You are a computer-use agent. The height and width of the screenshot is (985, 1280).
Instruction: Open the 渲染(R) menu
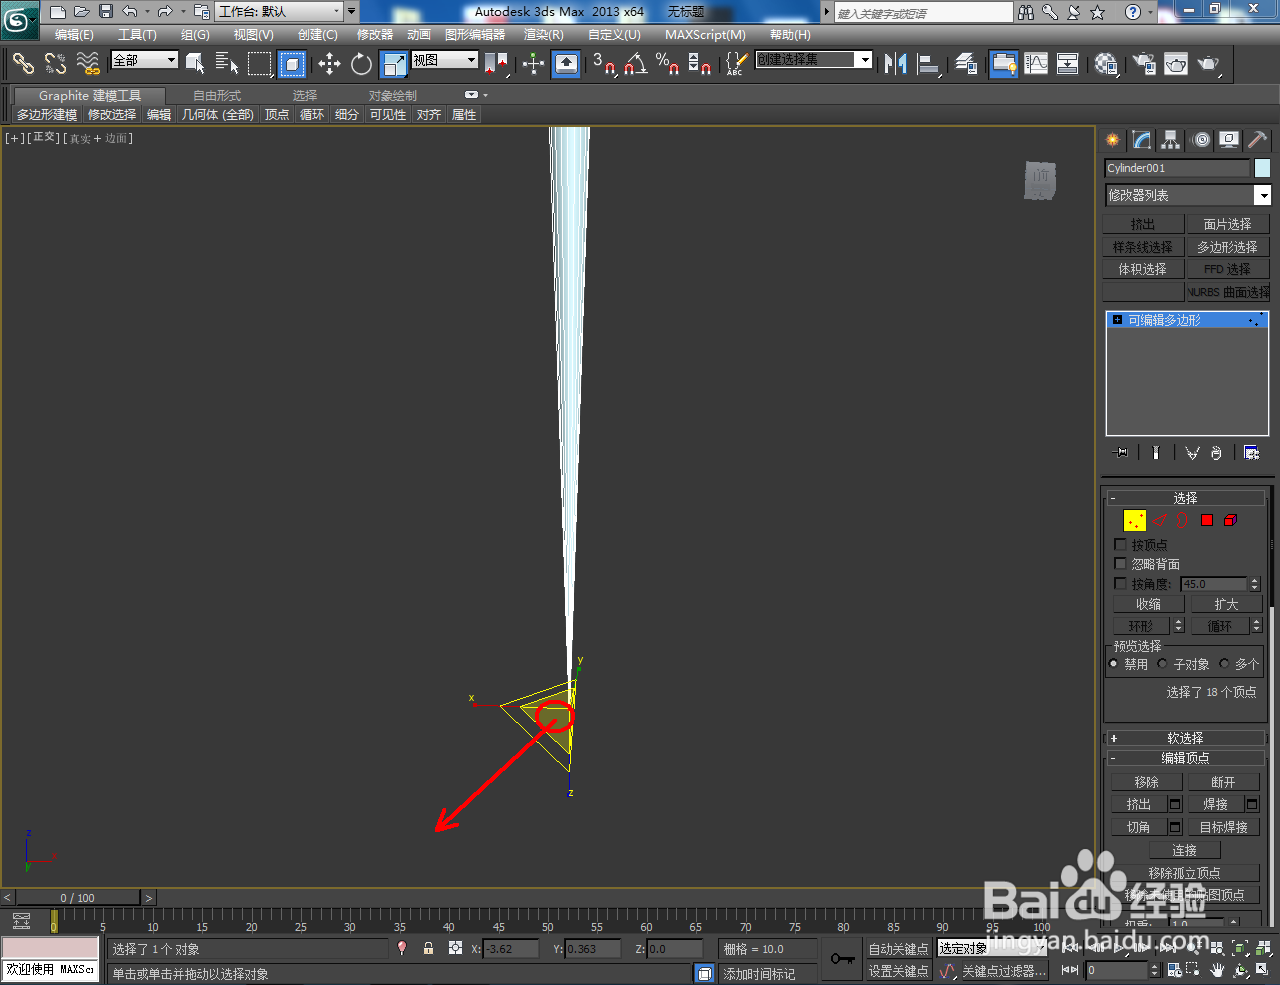(x=543, y=34)
